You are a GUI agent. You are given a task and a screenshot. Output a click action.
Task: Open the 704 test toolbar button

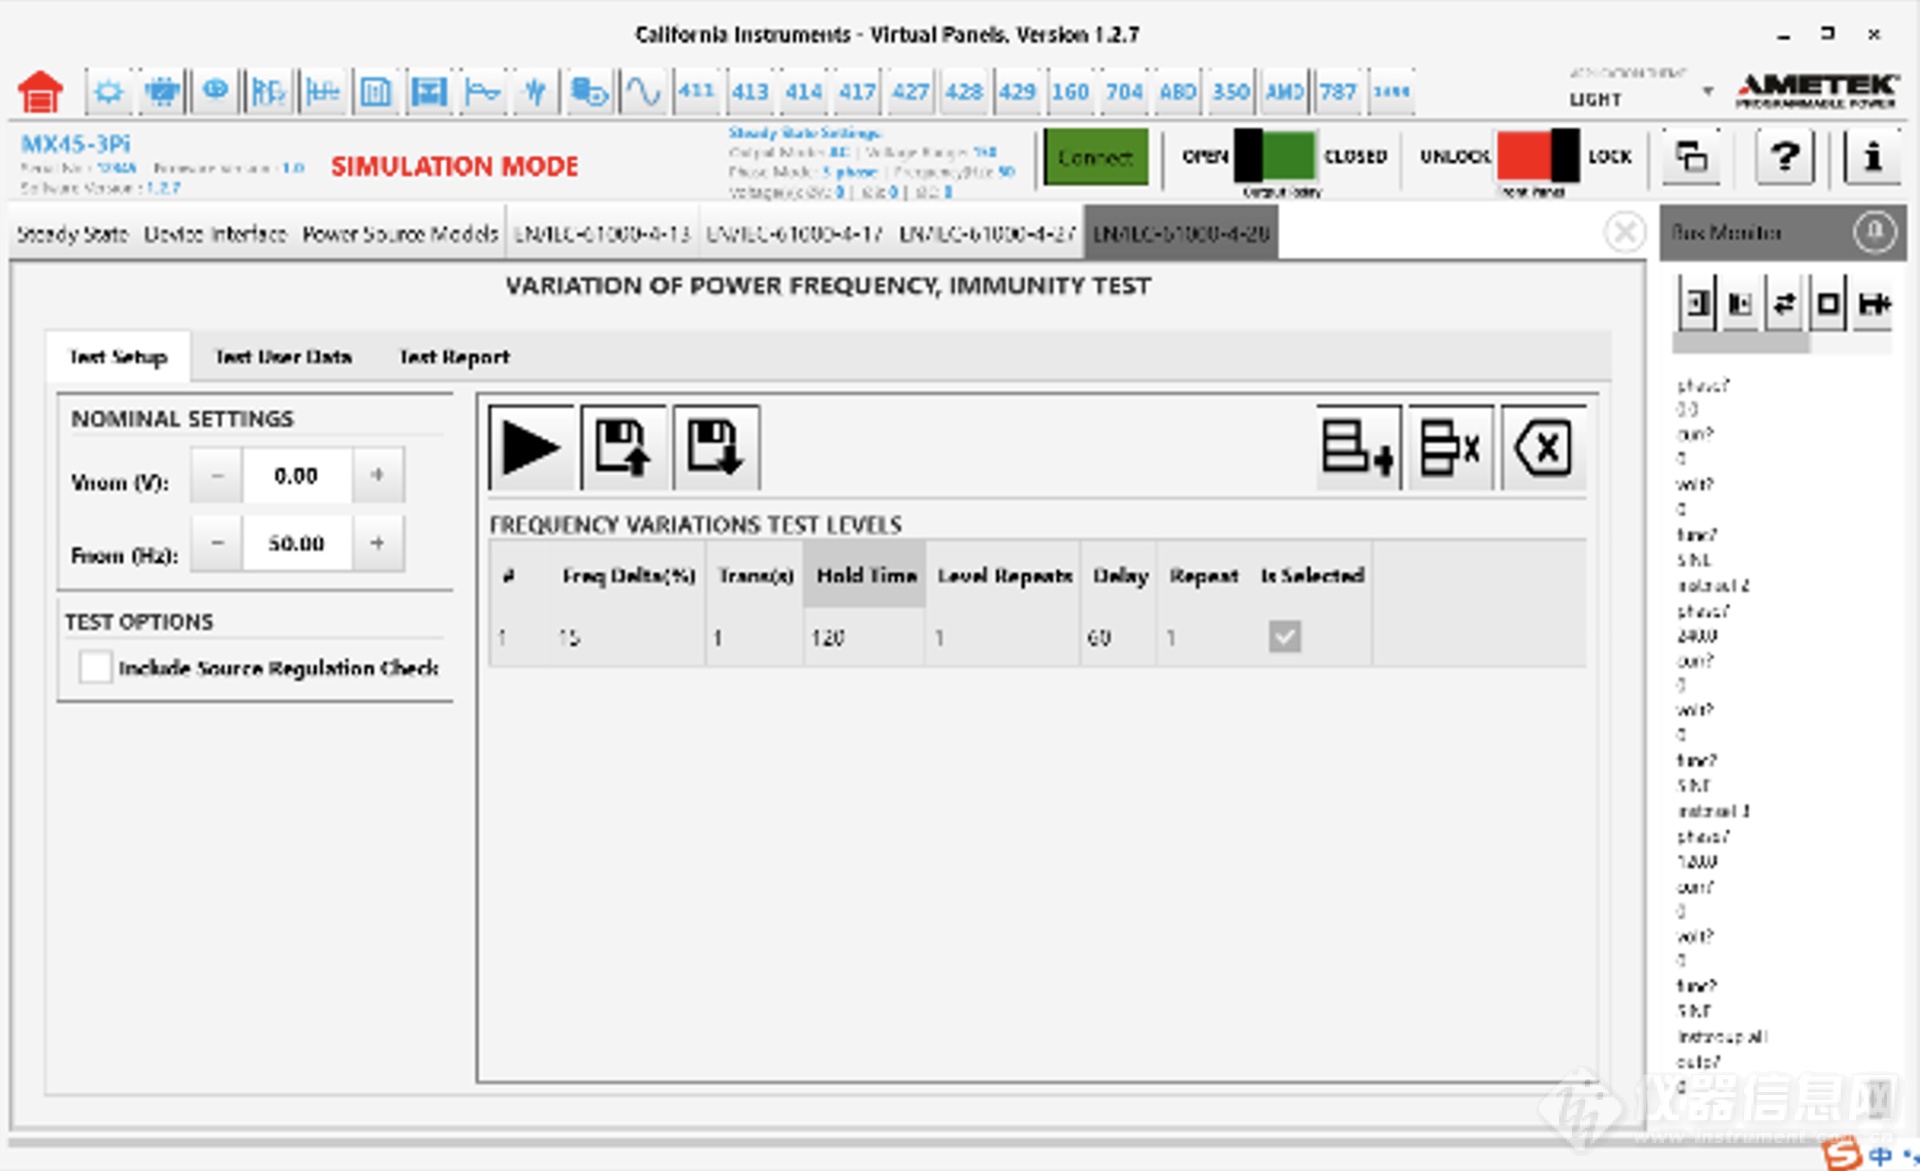point(1124,92)
